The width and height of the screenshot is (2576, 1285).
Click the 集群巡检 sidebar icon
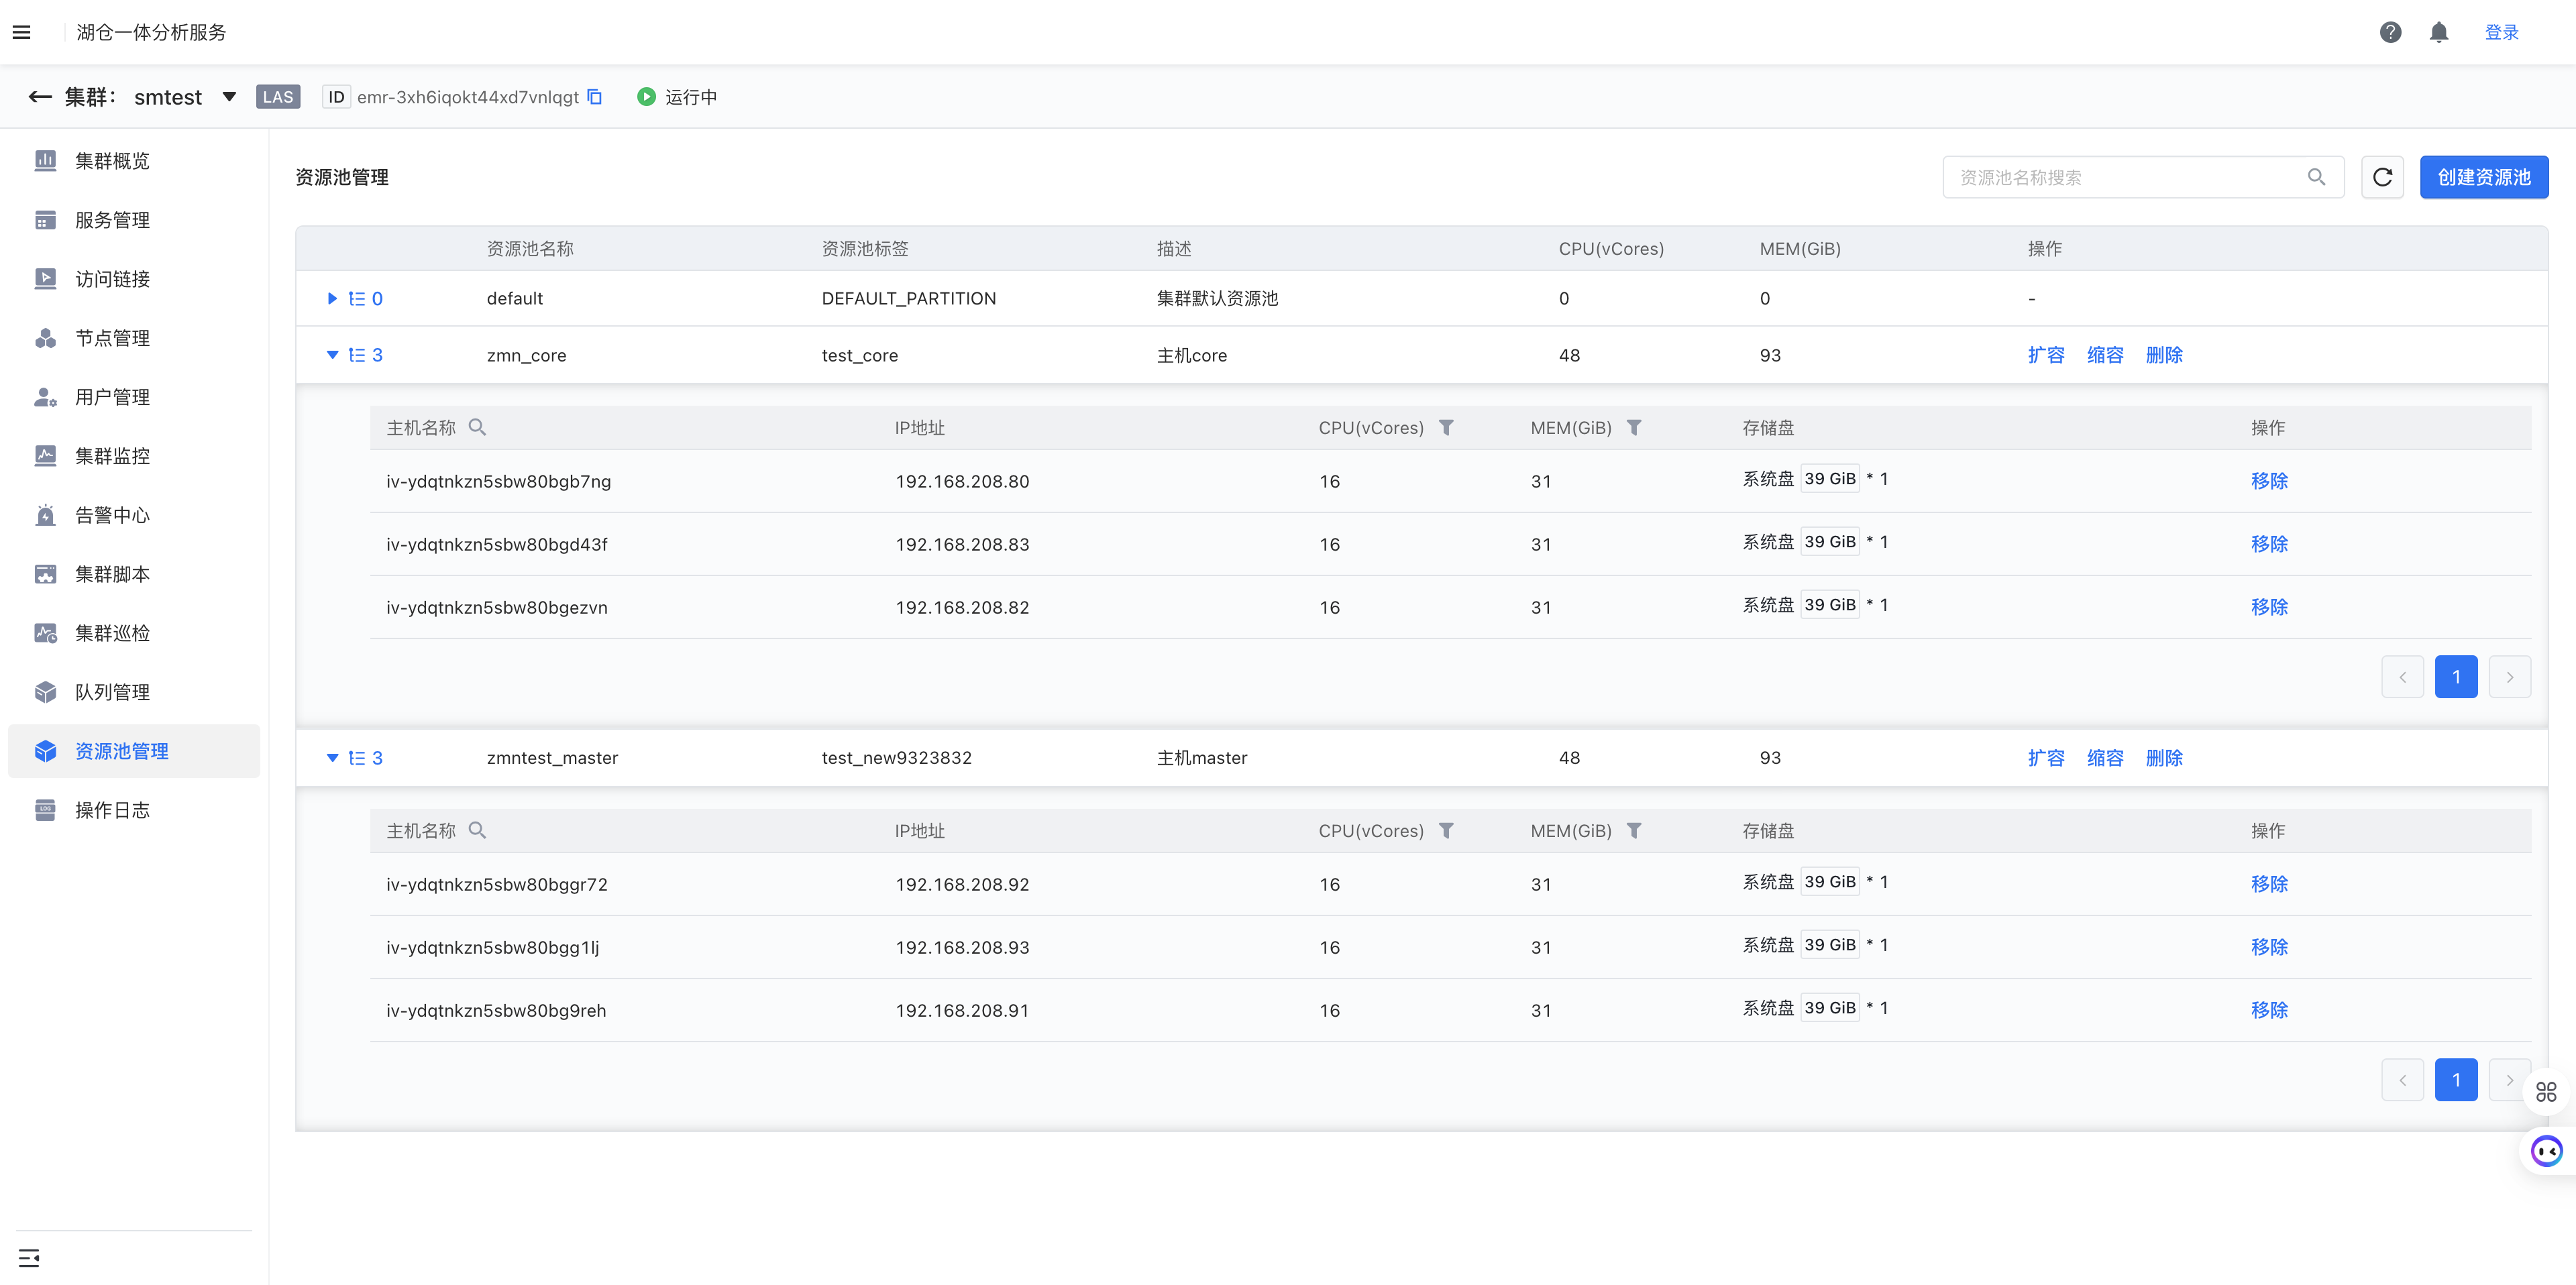click(x=45, y=633)
